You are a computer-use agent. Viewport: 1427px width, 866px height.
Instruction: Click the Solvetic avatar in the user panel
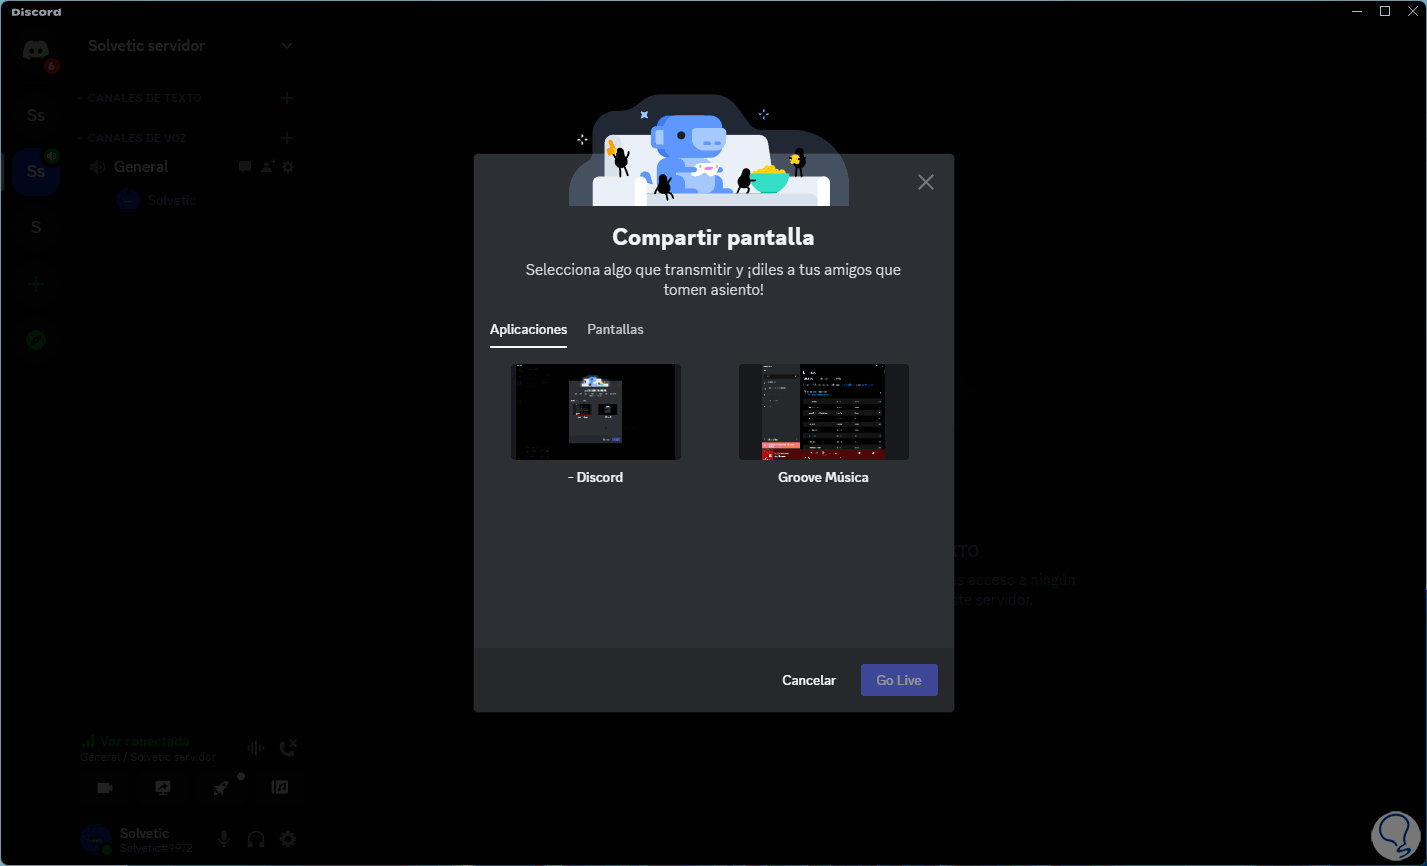(x=96, y=840)
